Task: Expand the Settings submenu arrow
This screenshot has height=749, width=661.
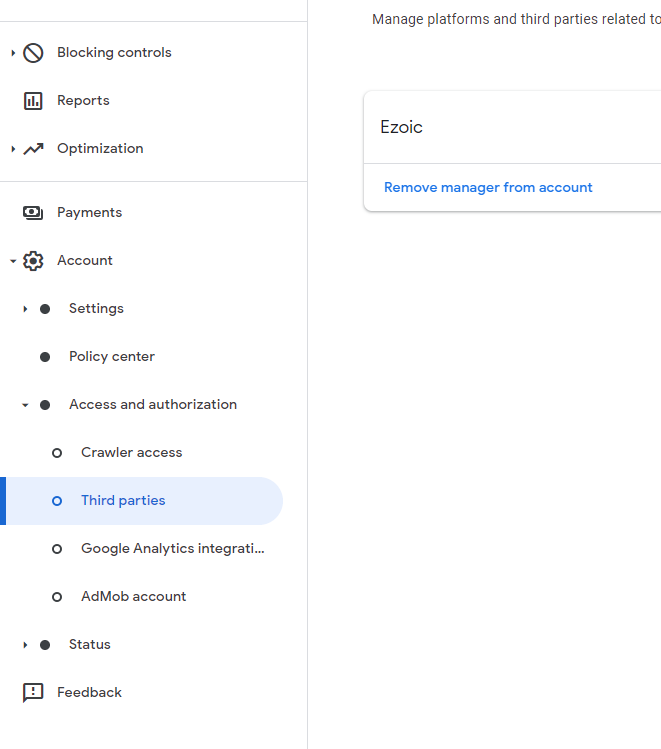Action: coord(25,309)
